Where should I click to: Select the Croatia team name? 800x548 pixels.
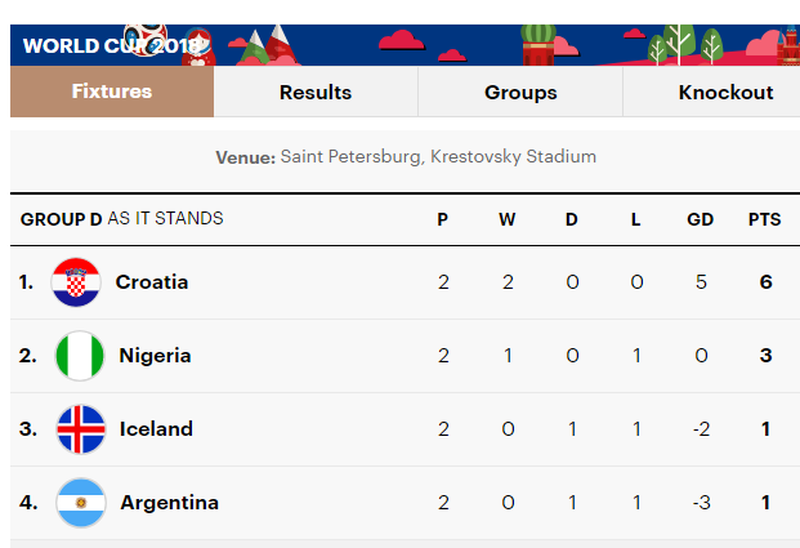coord(152,282)
